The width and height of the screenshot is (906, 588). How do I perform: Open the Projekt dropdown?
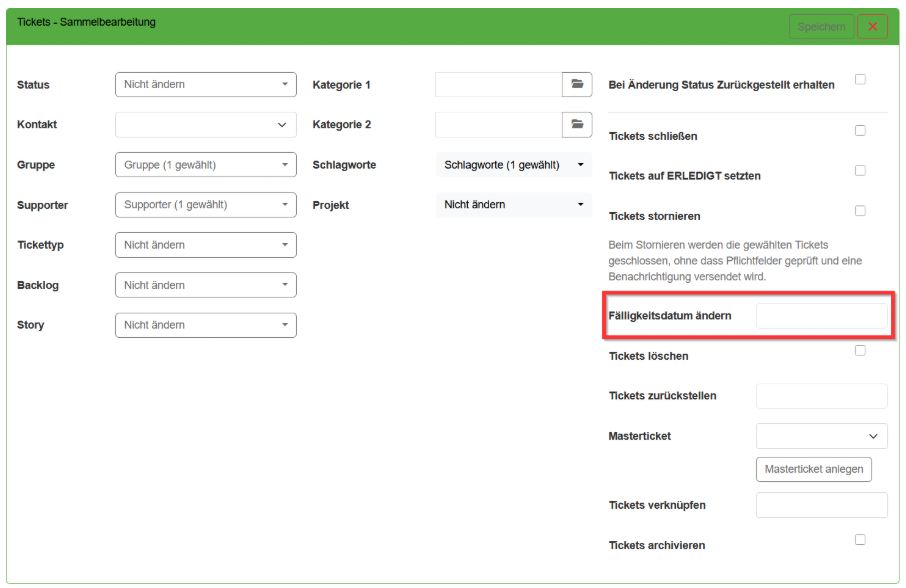[x=514, y=205]
